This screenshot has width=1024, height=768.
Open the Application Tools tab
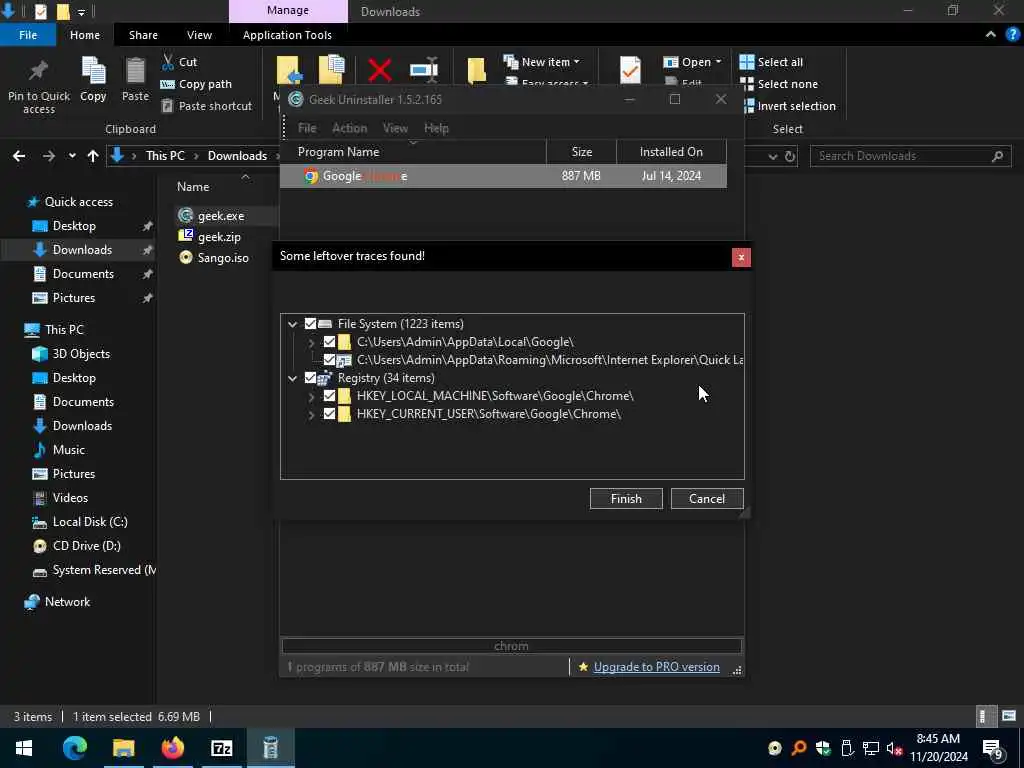click(x=287, y=35)
